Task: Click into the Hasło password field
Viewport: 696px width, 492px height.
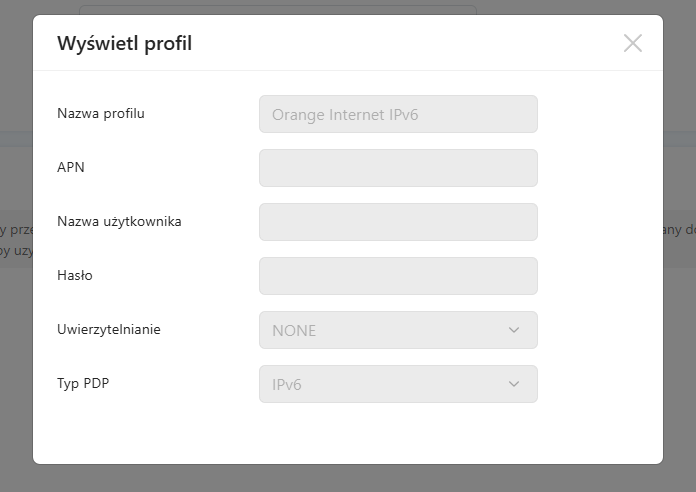Action: pyautogui.click(x=398, y=276)
